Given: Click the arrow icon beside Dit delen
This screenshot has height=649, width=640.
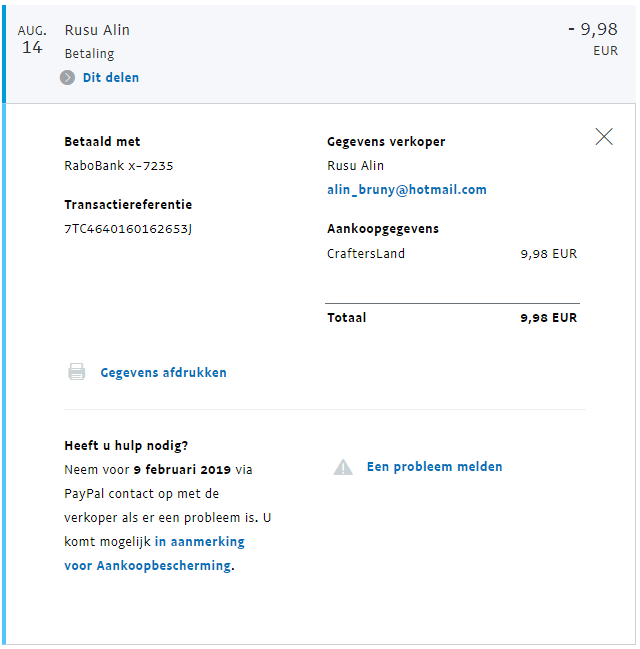Looking at the screenshot, I should point(67,77).
